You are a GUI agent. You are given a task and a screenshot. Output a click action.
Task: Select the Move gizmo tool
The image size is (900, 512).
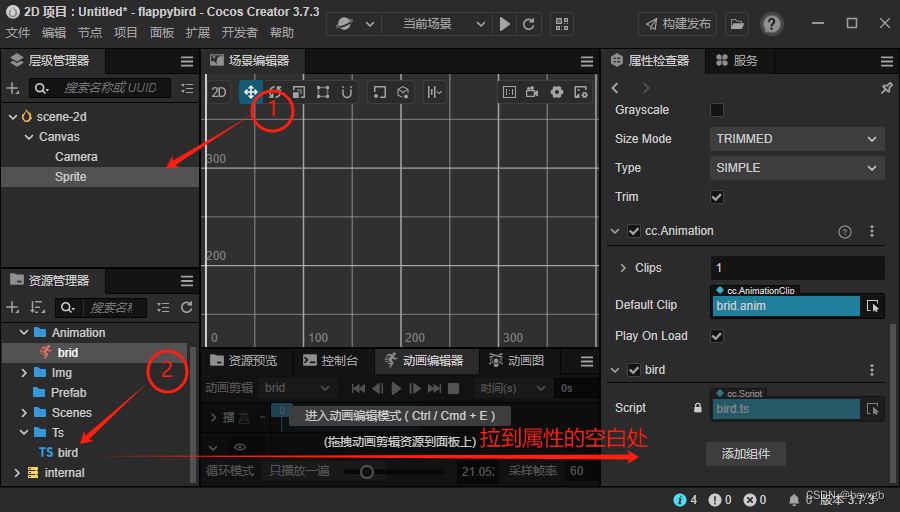coord(251,92)
